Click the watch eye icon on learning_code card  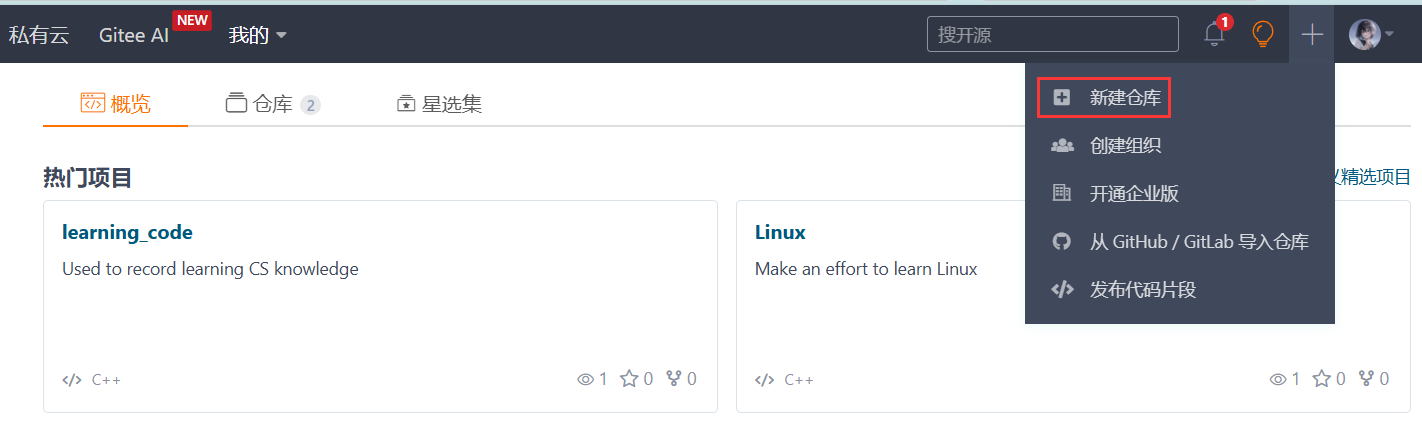(x=586, y=379)
